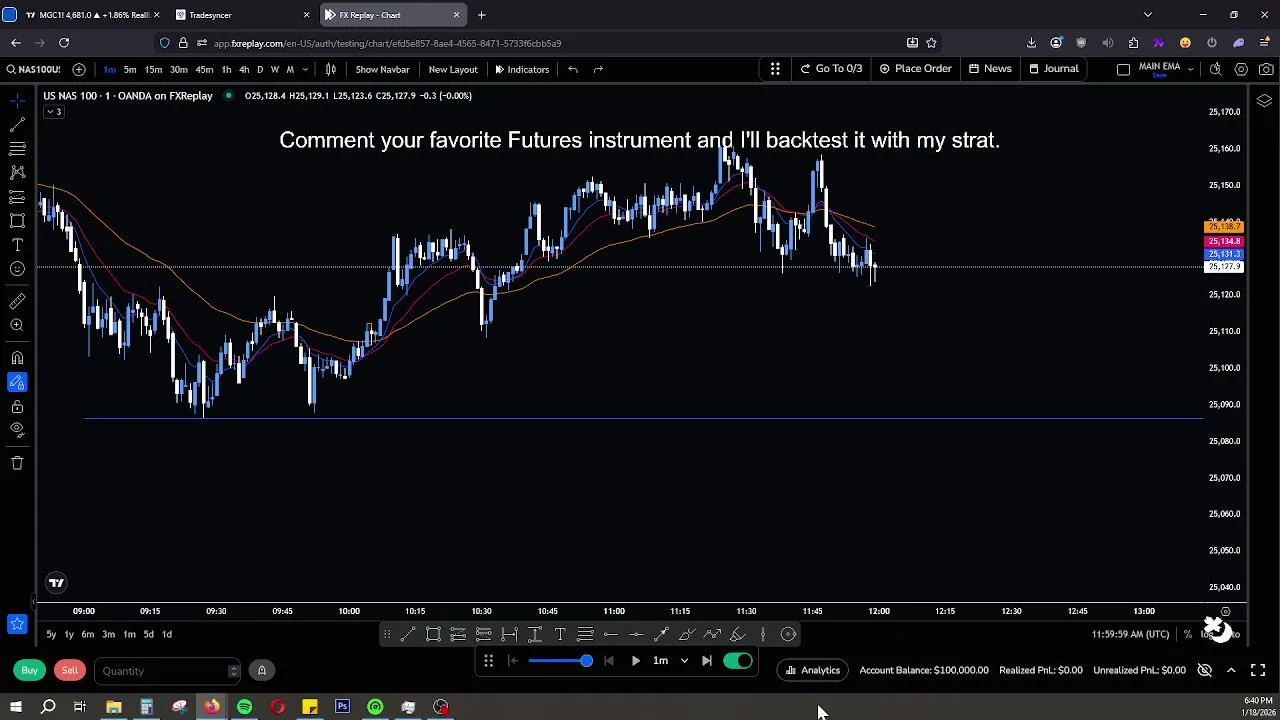Click the replay play button
Image resolution: width=1280 pixels, height=720 pixels.
point(635,661)
